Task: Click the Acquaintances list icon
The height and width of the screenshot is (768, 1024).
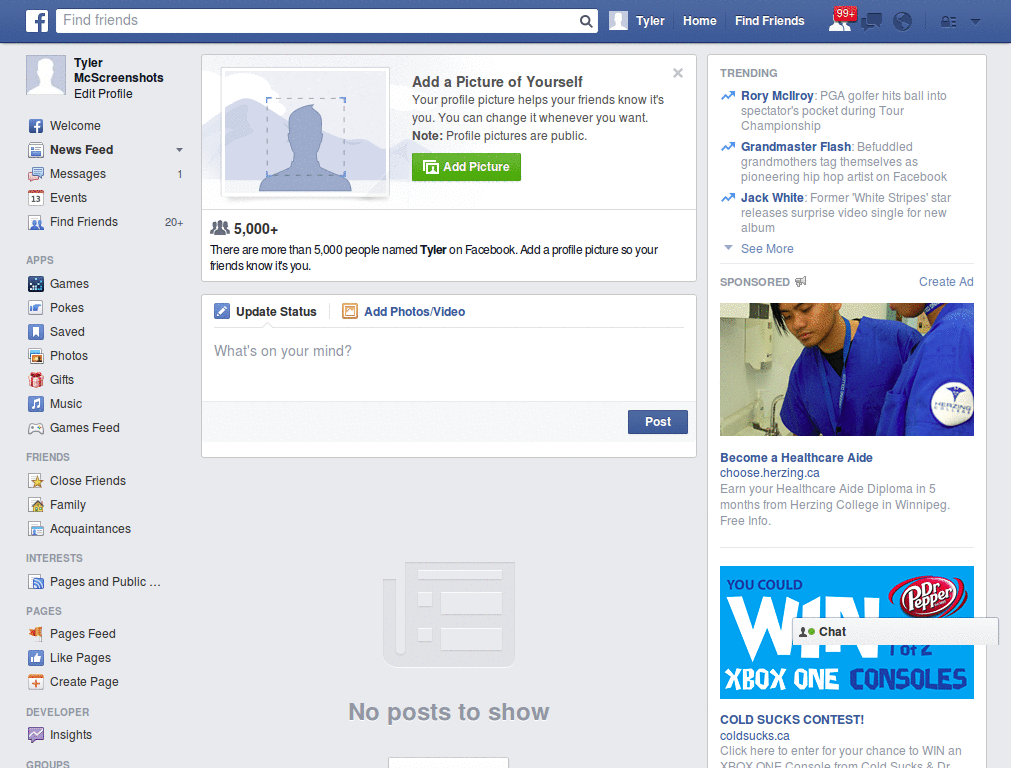Action: (x=36, y=529)
